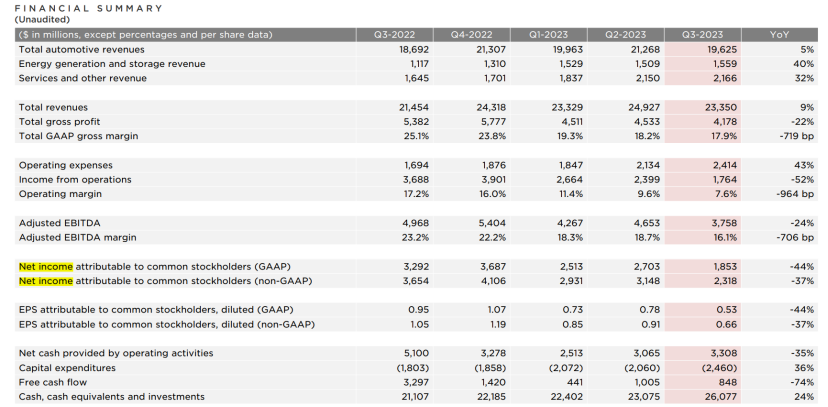The width and height of the screenshot is (828, 407).
Task: Select the Adjusted EBITDA margin label
Action: [77, 237]
